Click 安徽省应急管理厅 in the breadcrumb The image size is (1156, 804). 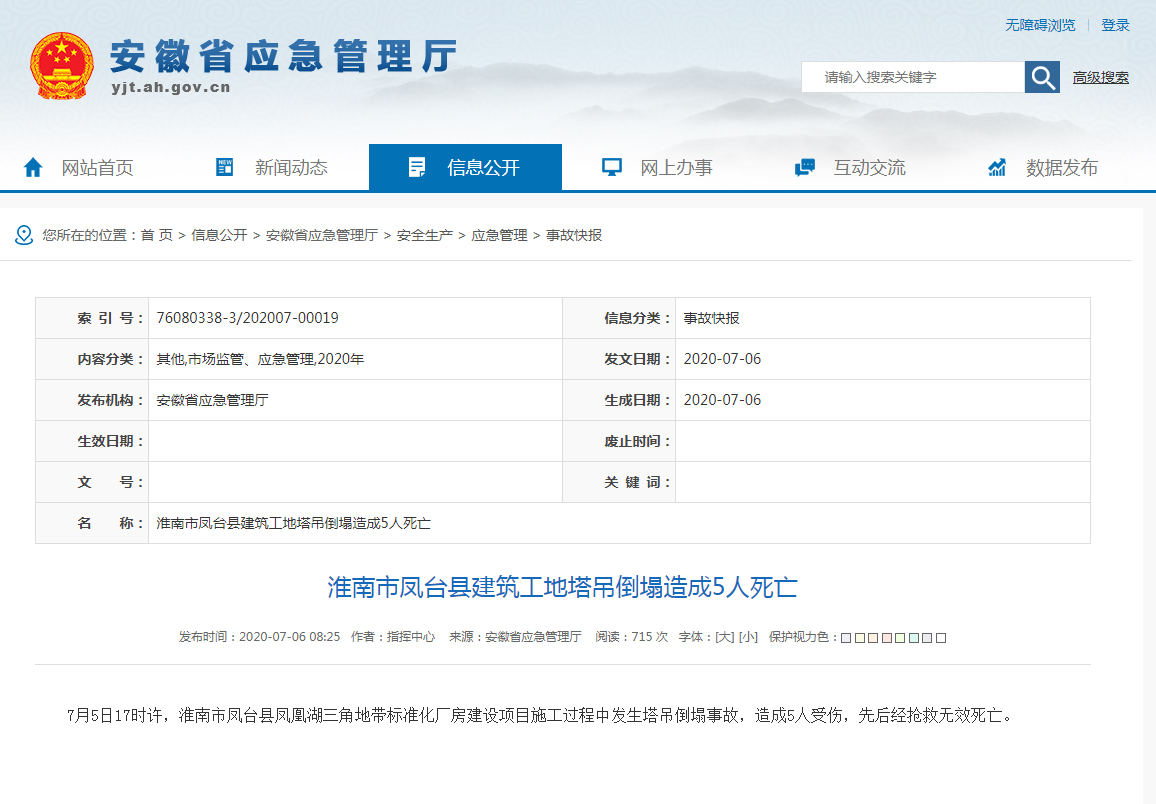(x=321, y=235)
